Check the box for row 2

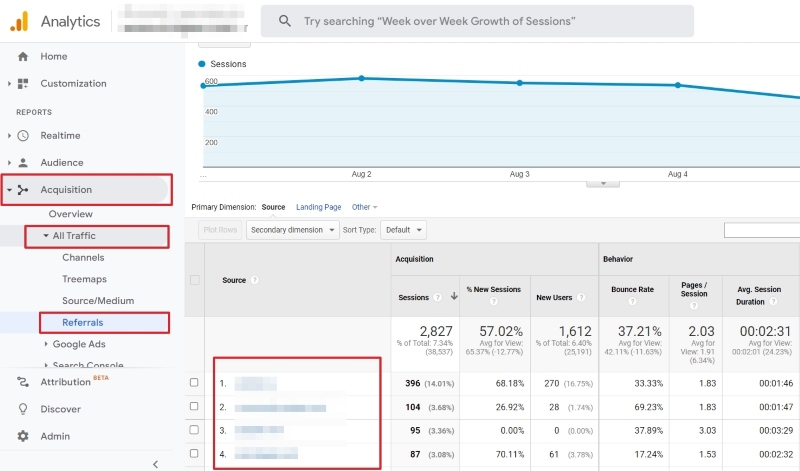[x=194, y=406]
